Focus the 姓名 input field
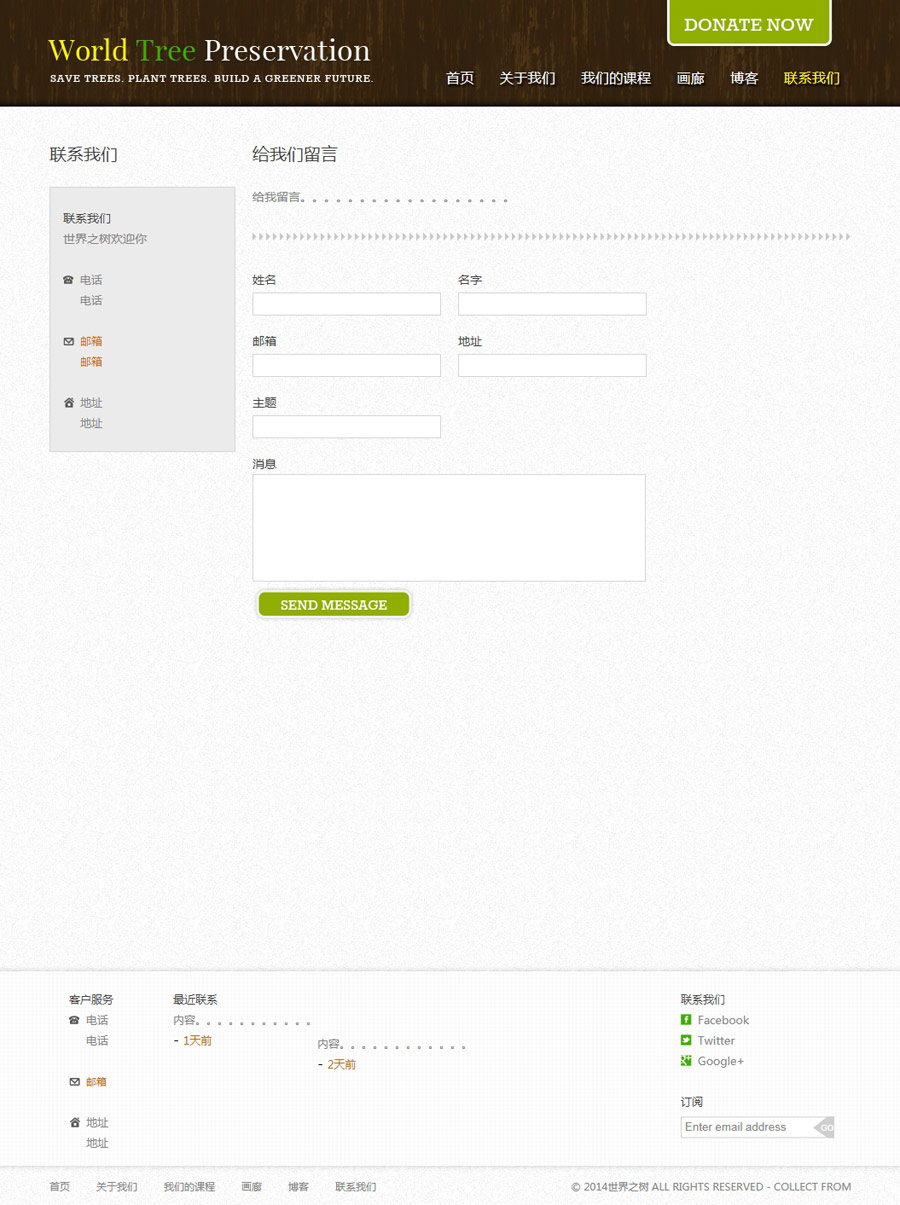Screen dimensions: 900x1205 pyautogui.click(x=346, y=304)
